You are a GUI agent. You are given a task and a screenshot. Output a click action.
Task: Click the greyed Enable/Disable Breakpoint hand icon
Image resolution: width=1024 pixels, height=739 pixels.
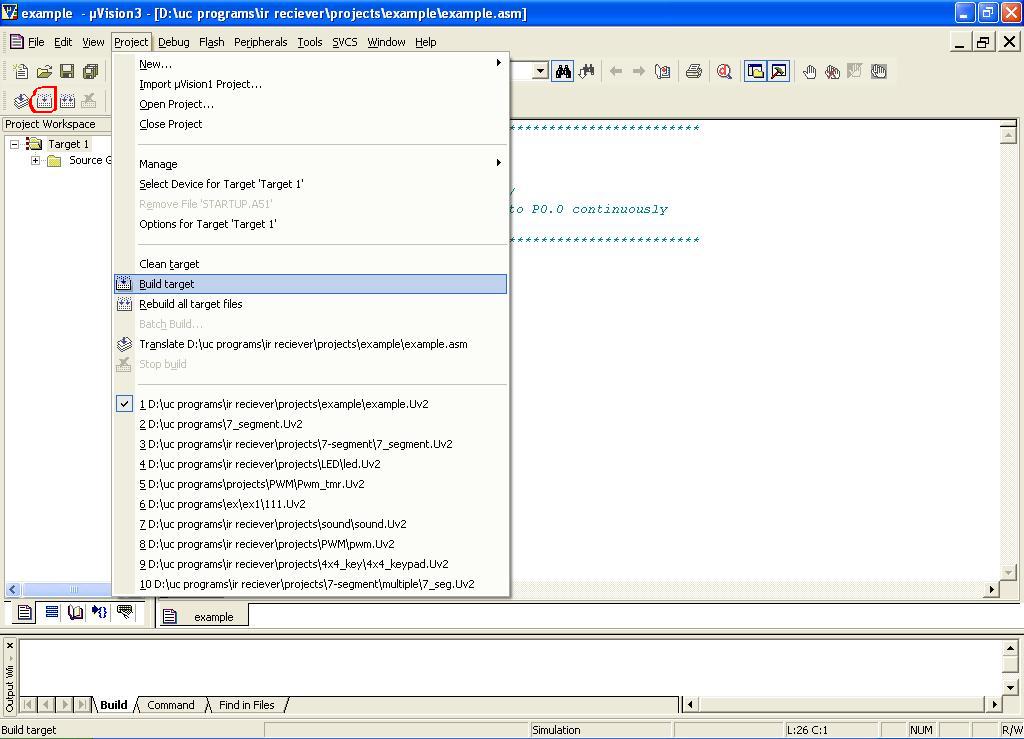tap(855, 71)
